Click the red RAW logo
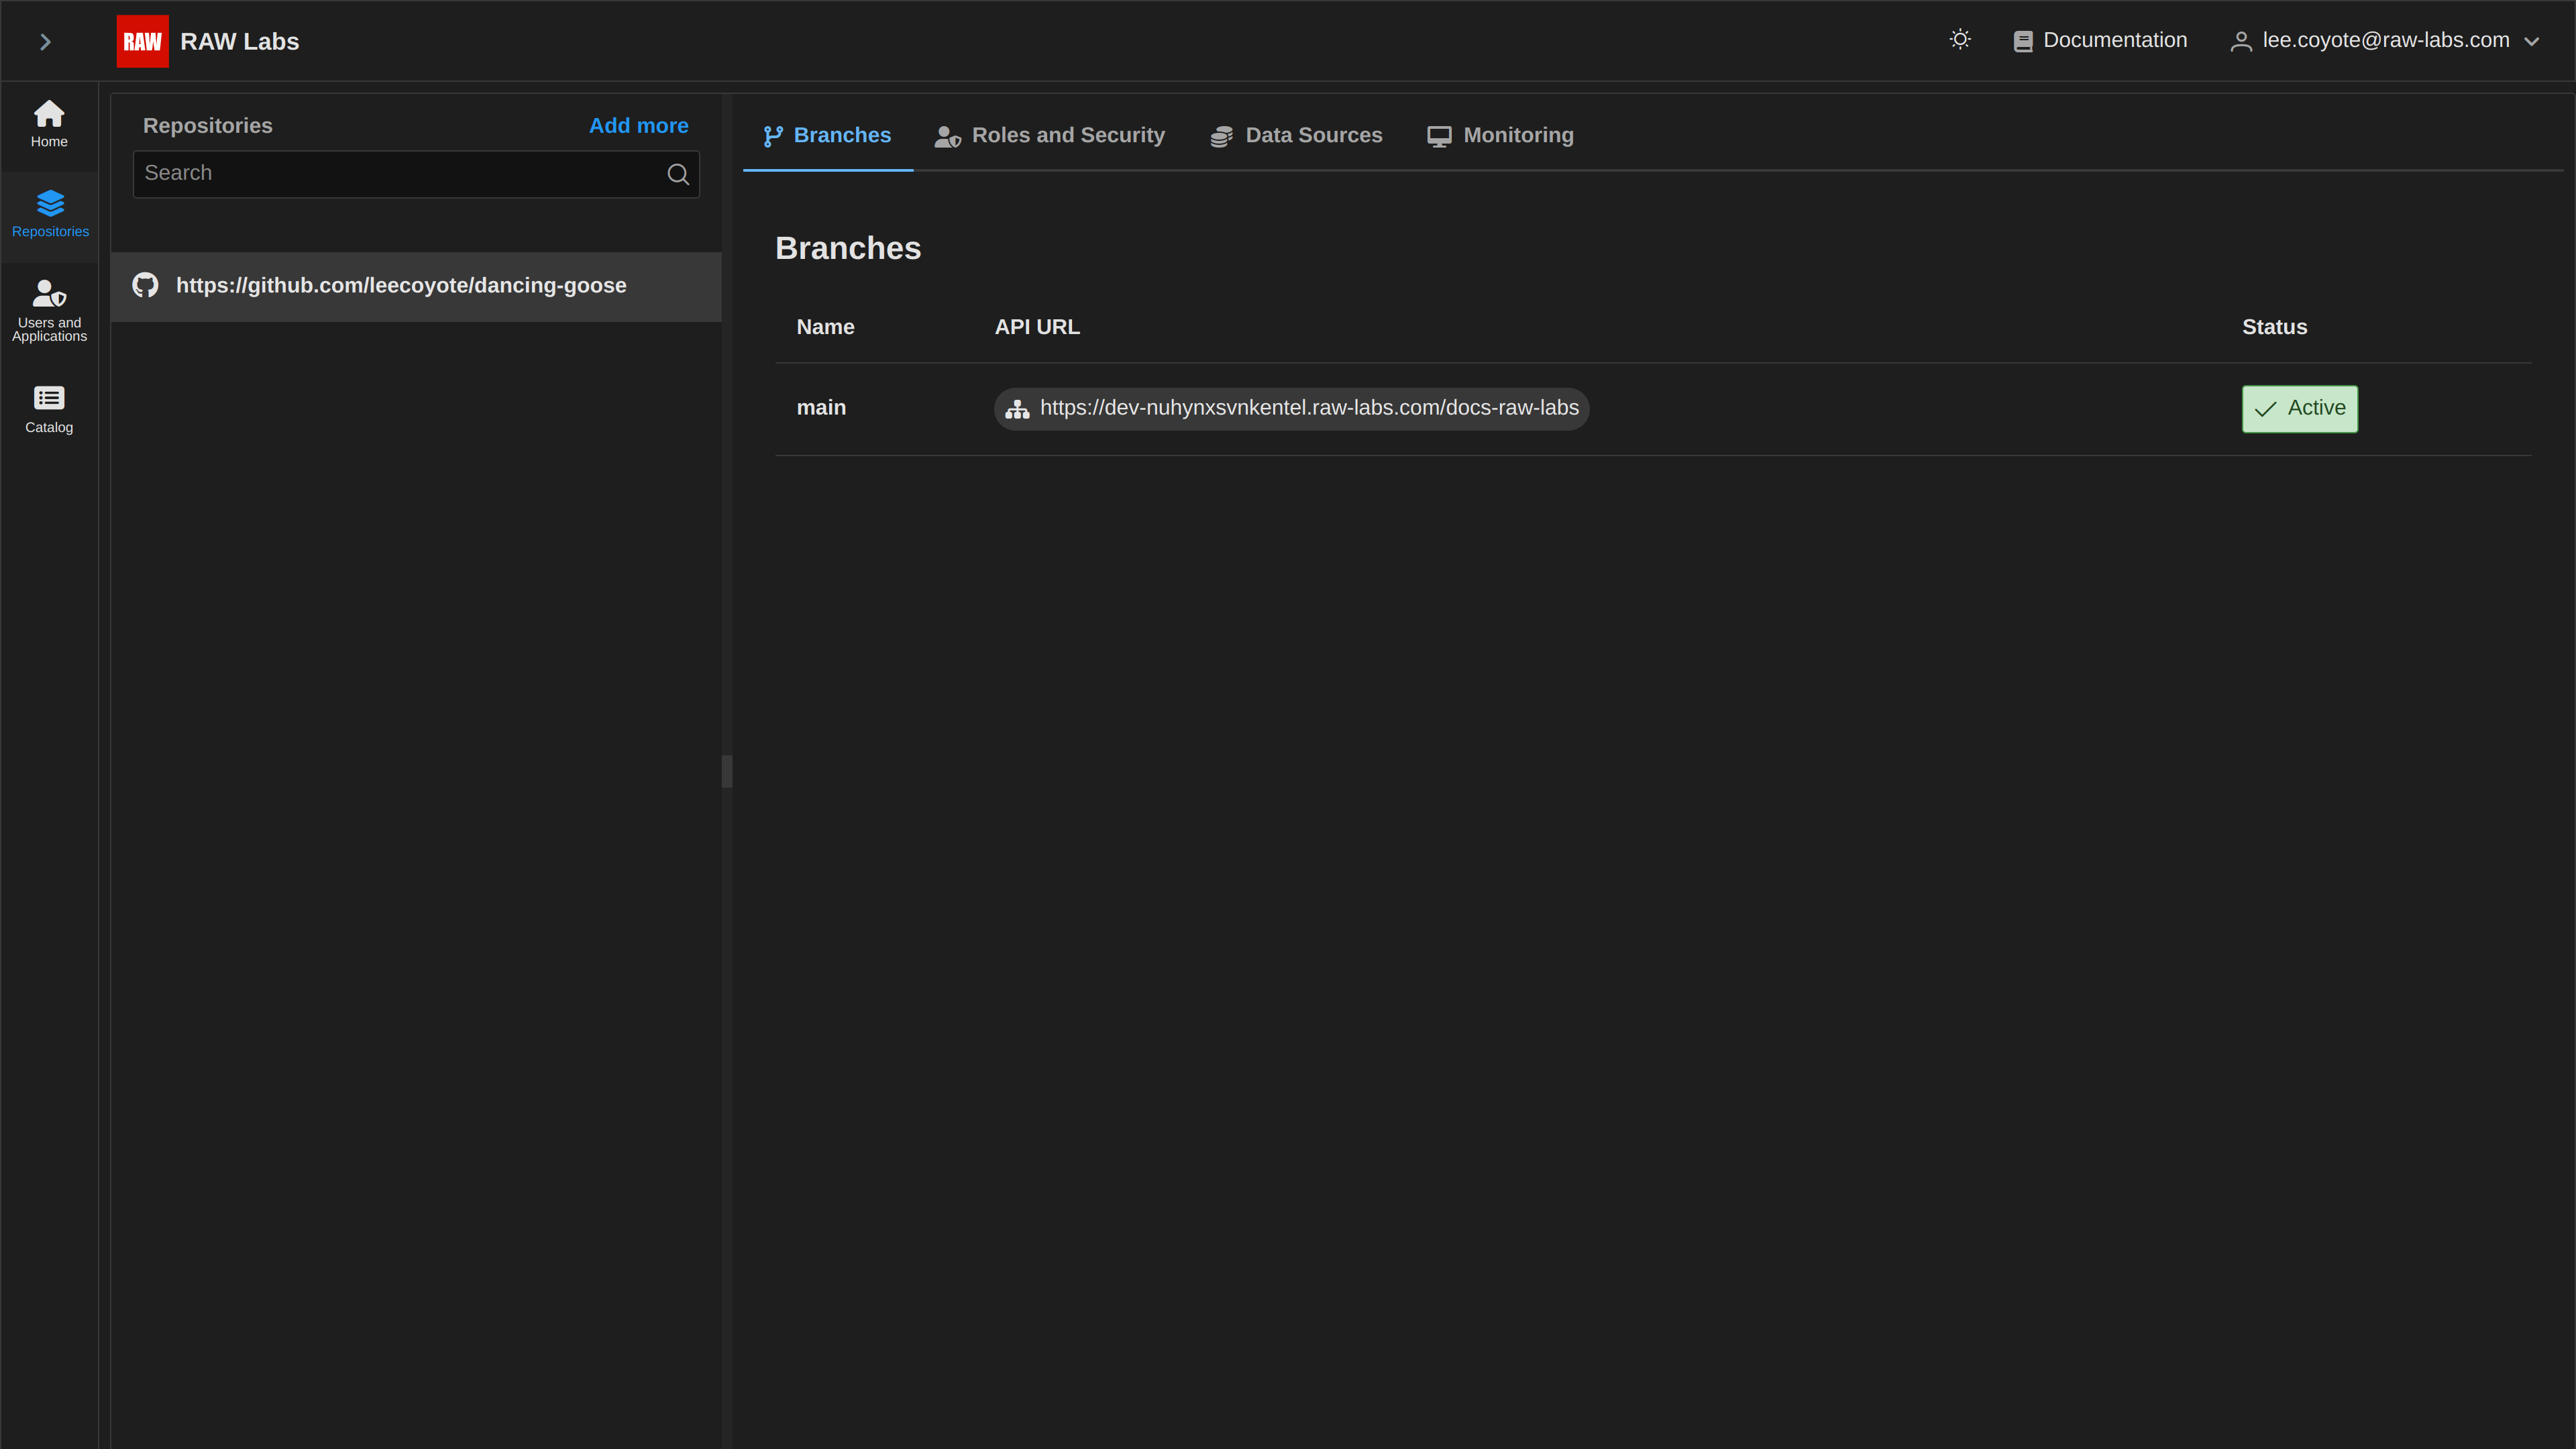Viewport: 2576px width, 1449px height. click(142, 41)
